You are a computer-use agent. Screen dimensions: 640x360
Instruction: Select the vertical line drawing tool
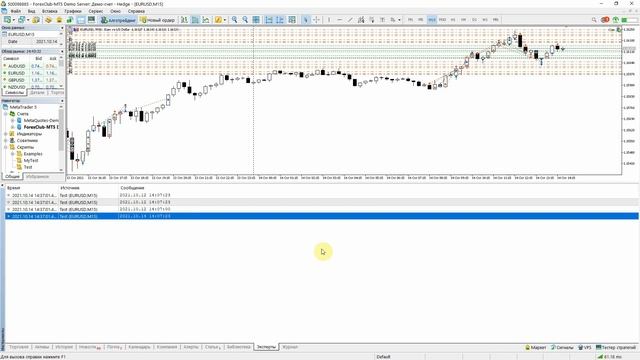329,20
